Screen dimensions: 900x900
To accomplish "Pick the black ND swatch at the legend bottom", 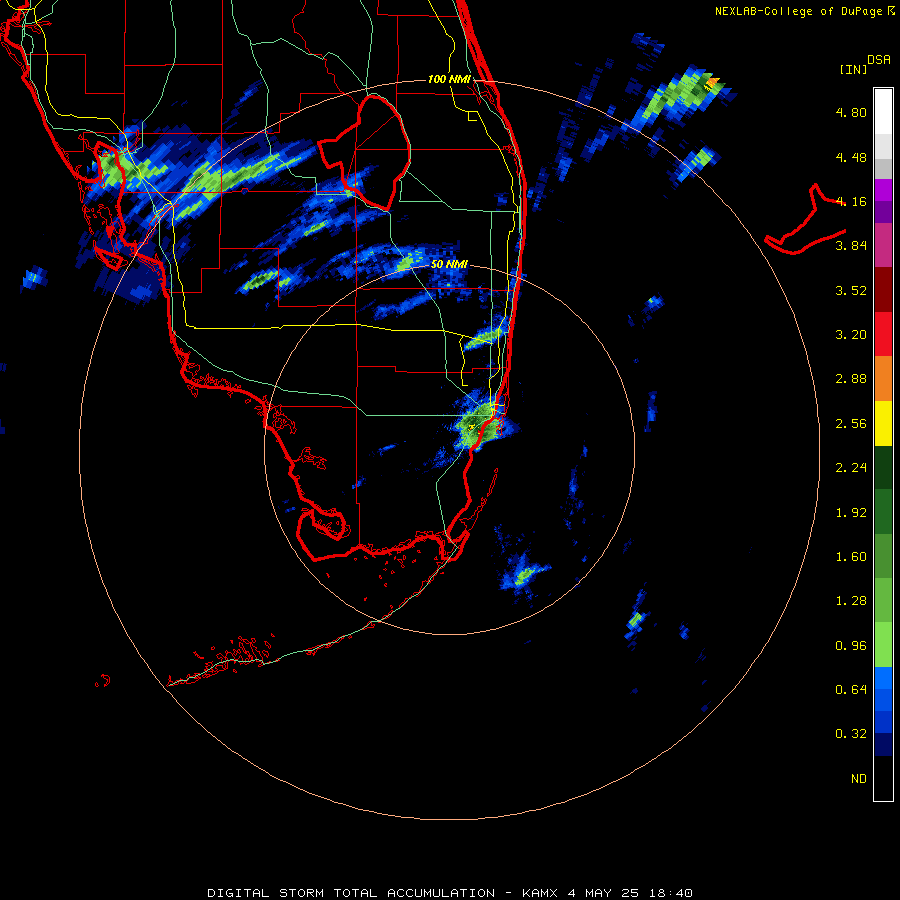I will click(883, 778).
